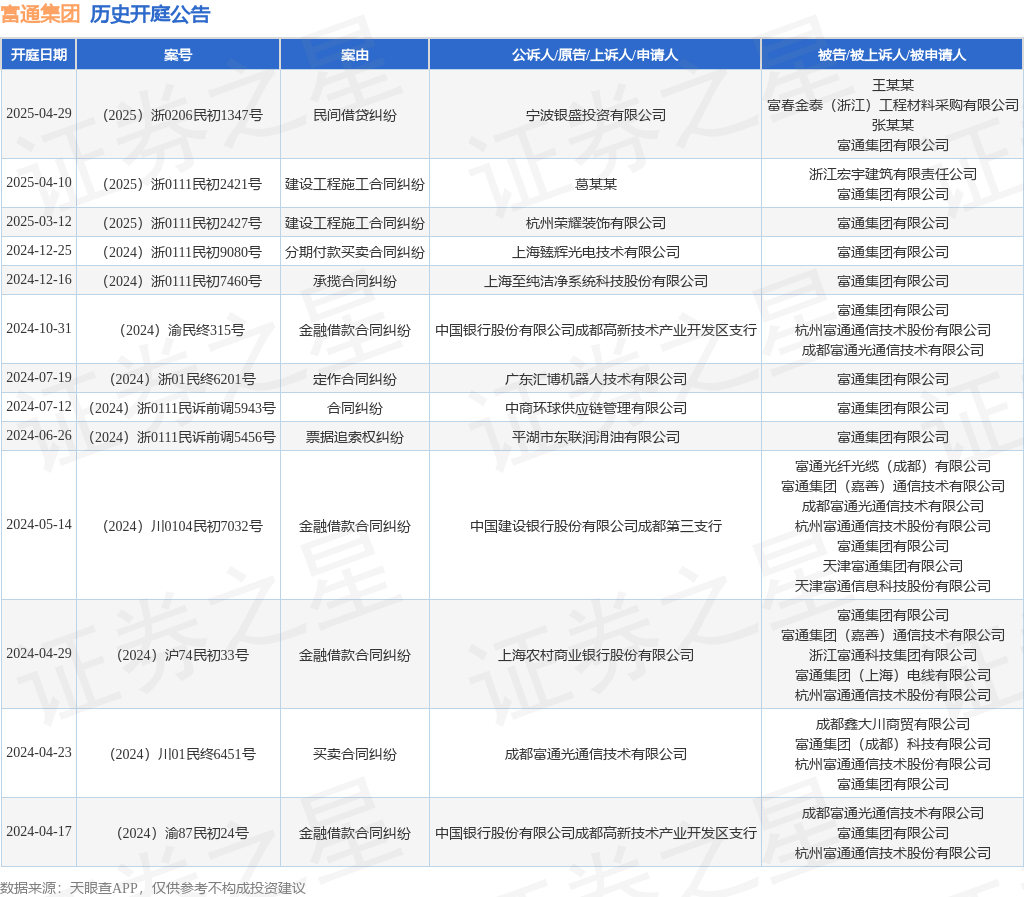The image size is (1024, 897).
Task: Click plaintiff 杭州荣耀装饰有限公司
Action: pos(596,223)
